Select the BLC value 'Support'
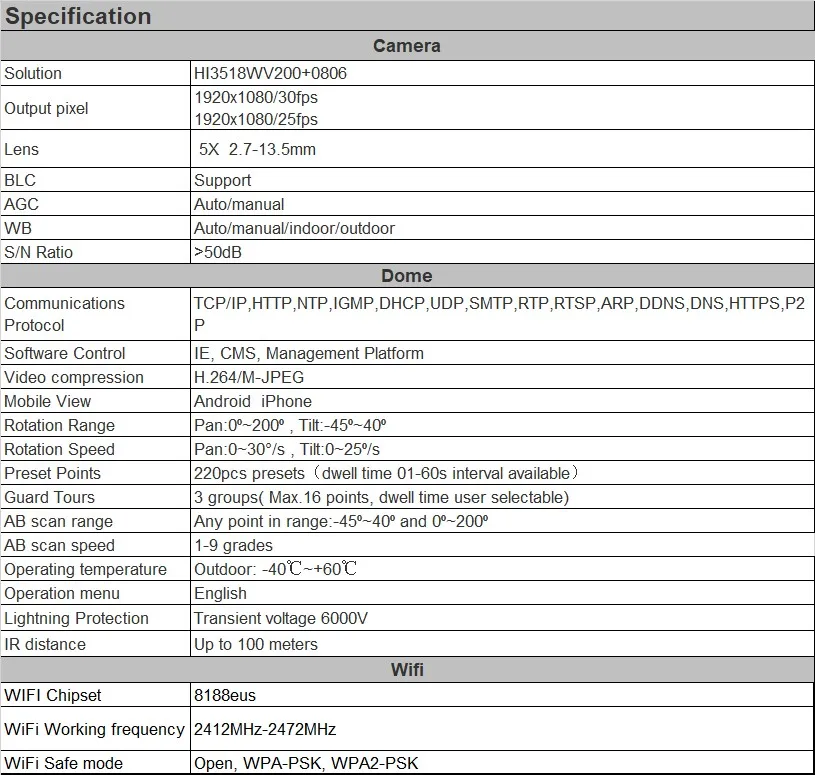The width and height of the screenshot is (815, 775). (x=222, y=180)
